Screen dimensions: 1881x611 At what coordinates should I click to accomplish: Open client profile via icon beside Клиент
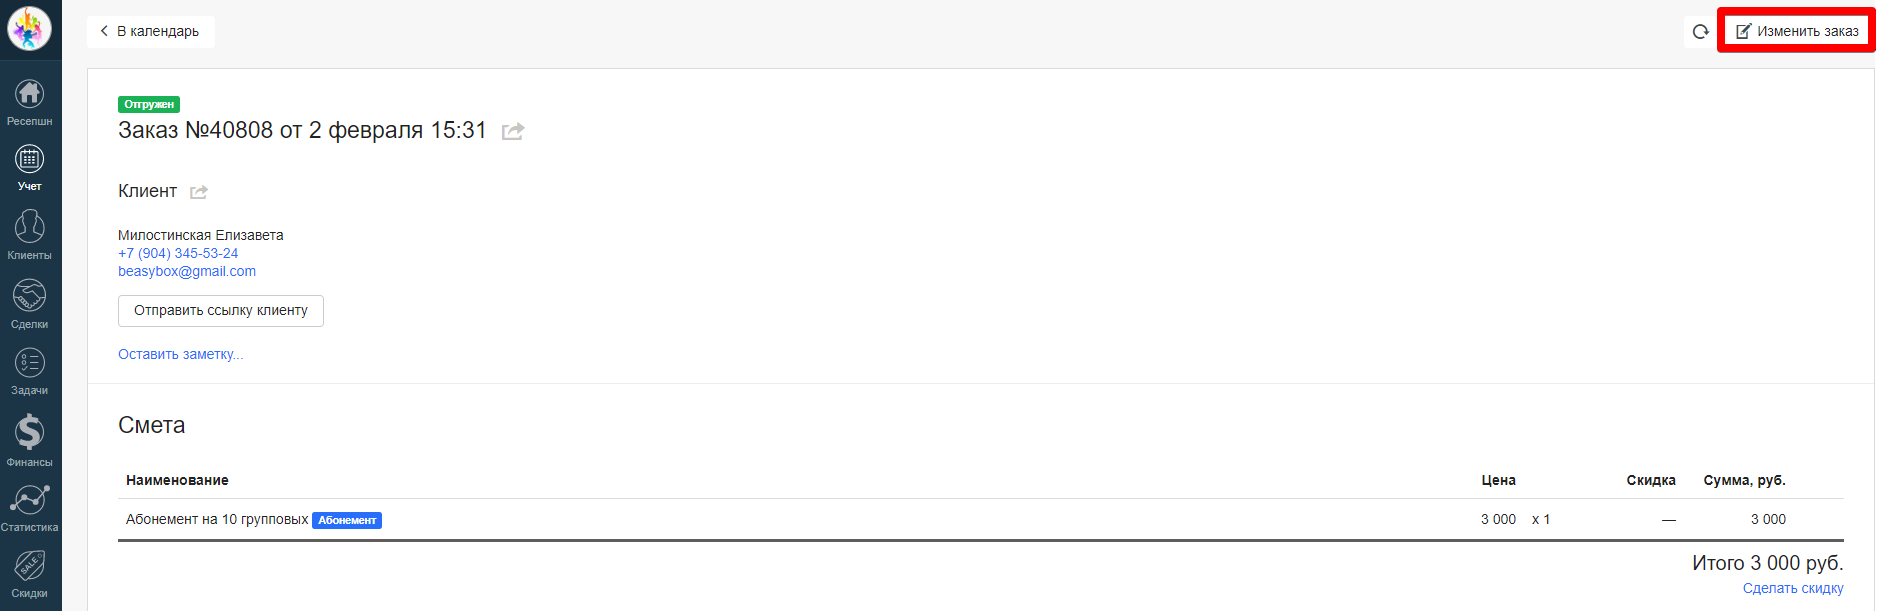click(x=199, y=192)
